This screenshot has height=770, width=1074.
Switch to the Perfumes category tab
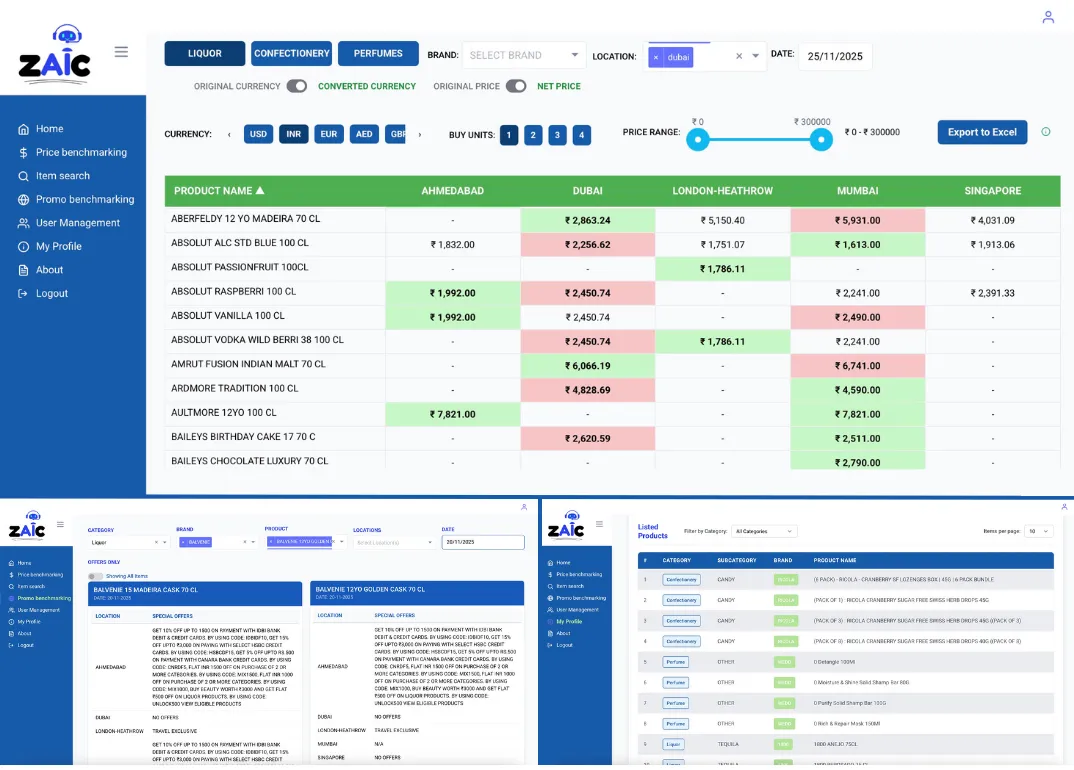pos(378,54)
